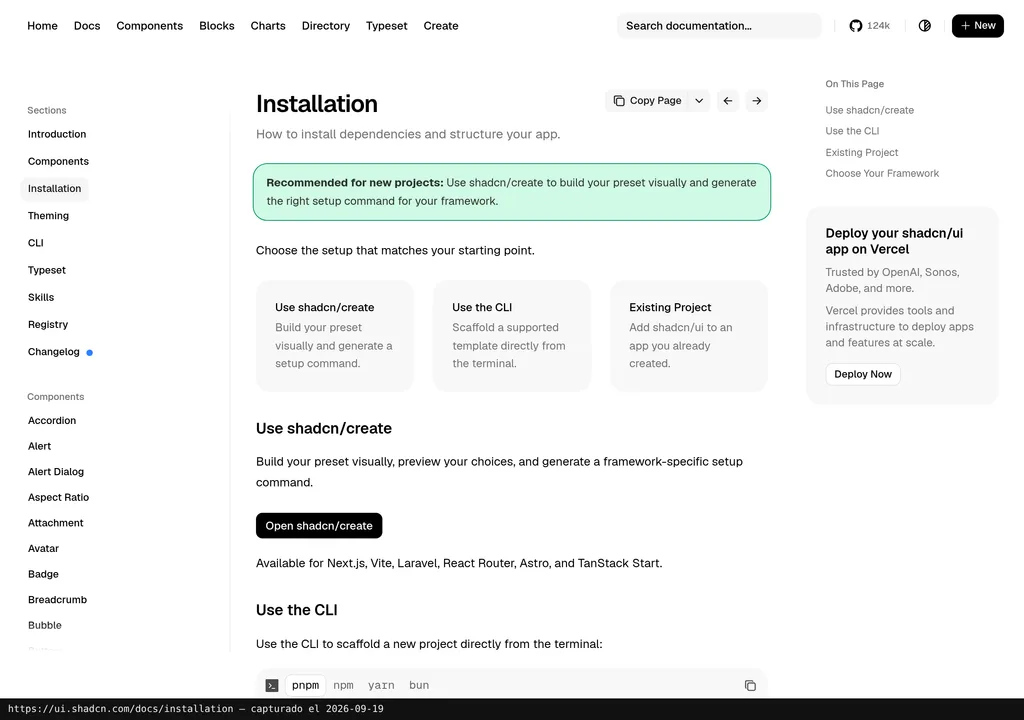Open Components in the top navigation
The image size is (1024, 720).
pos(150,25)
